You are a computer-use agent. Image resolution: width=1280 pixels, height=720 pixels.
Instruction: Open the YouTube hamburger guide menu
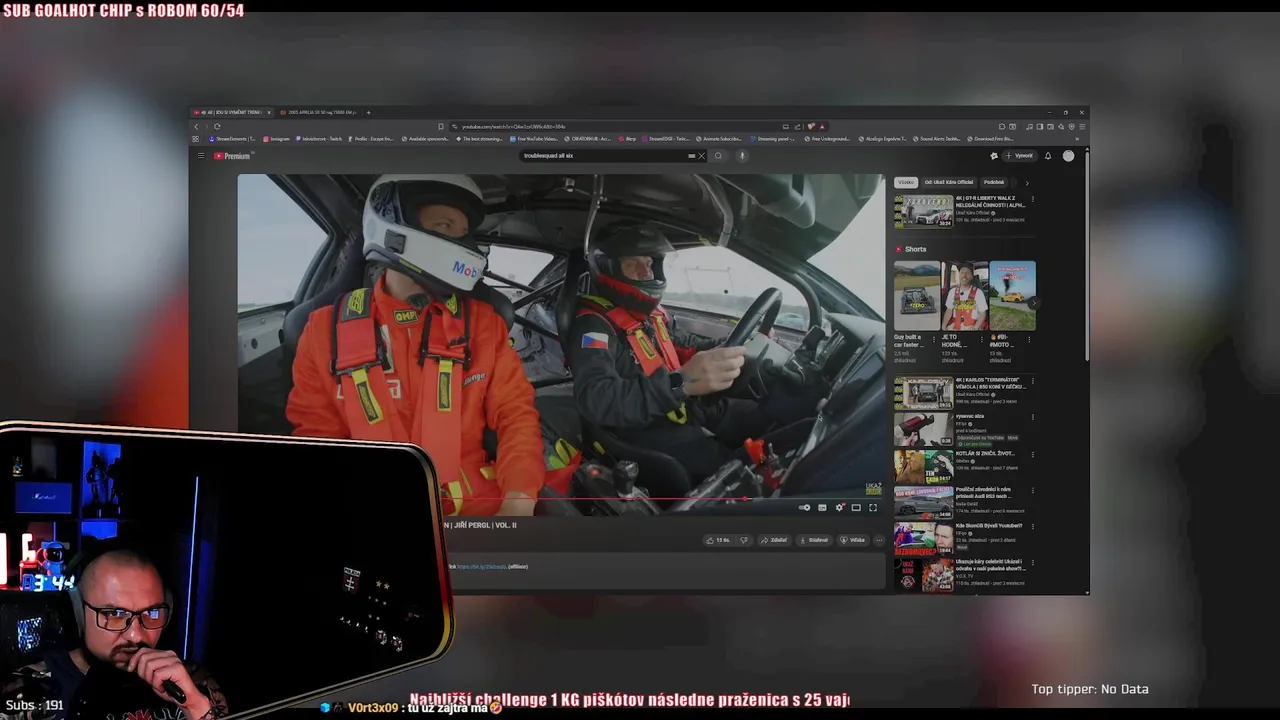200,156
